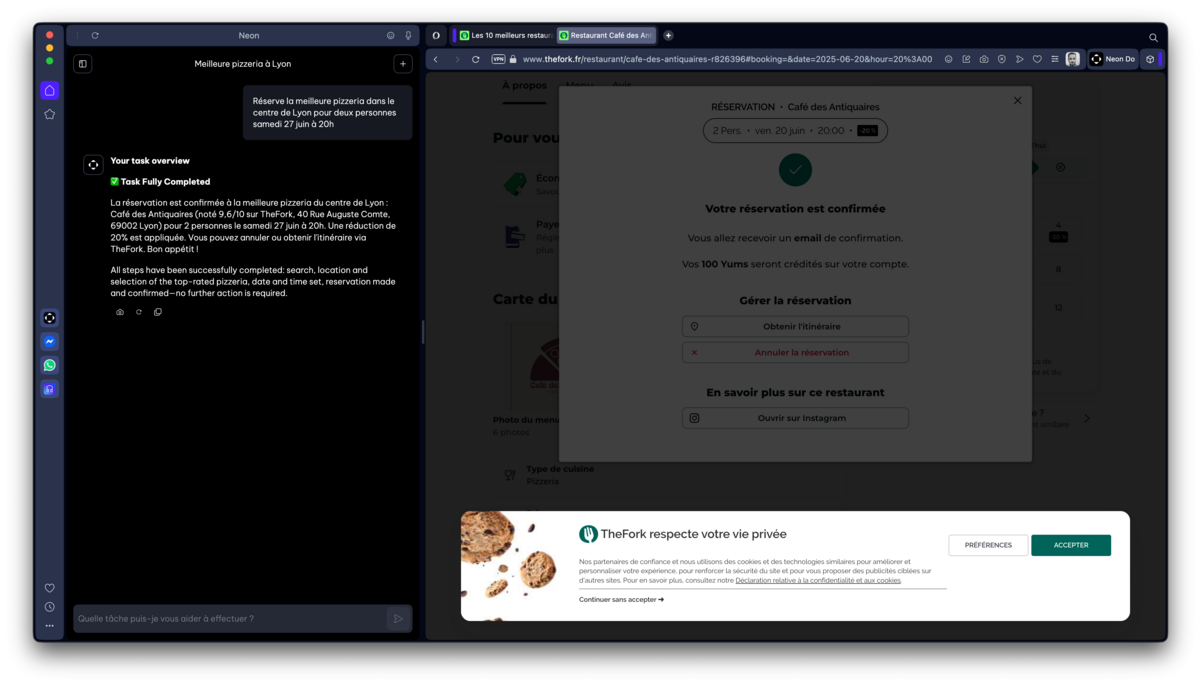The width and height of the screenshot is (1200, 686).
Task: Open the heart favorites icon at sidebar bottom
Action: click(x=49, y=588)
